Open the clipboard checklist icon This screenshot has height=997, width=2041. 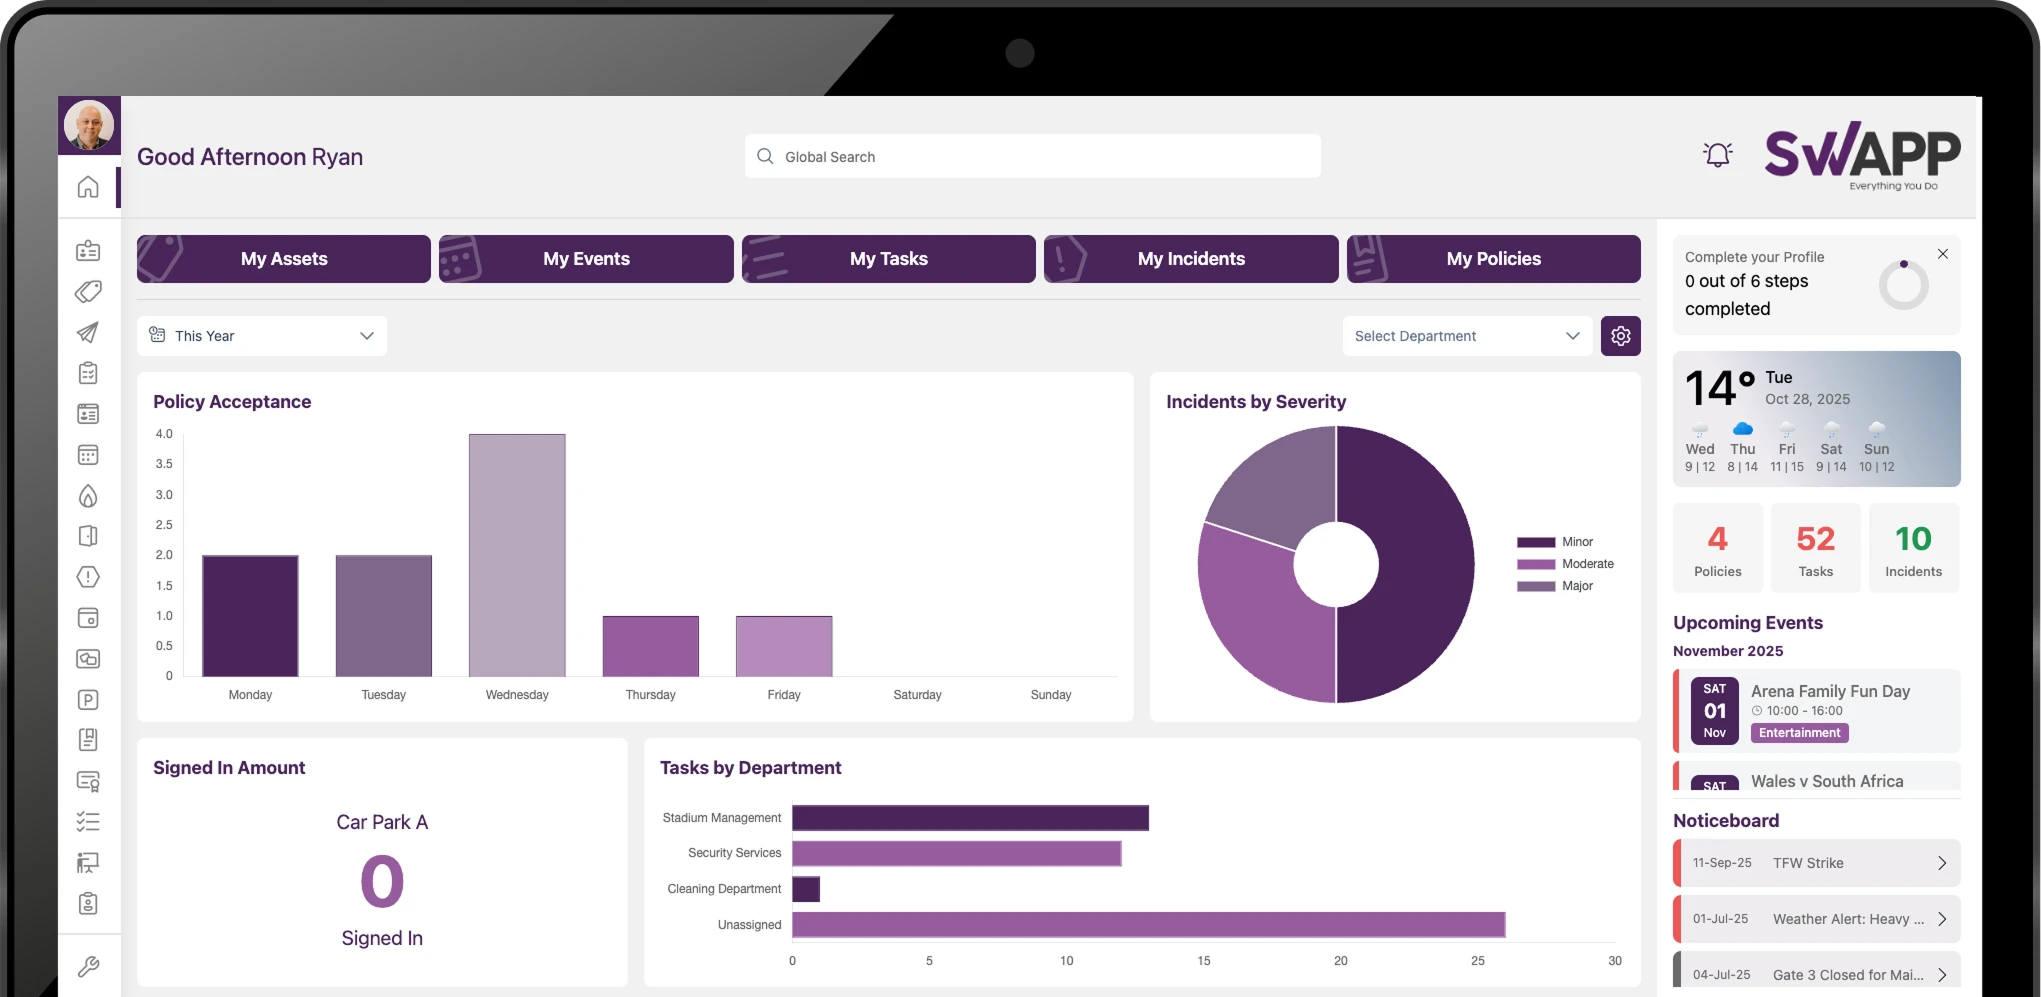coord(88,372)
